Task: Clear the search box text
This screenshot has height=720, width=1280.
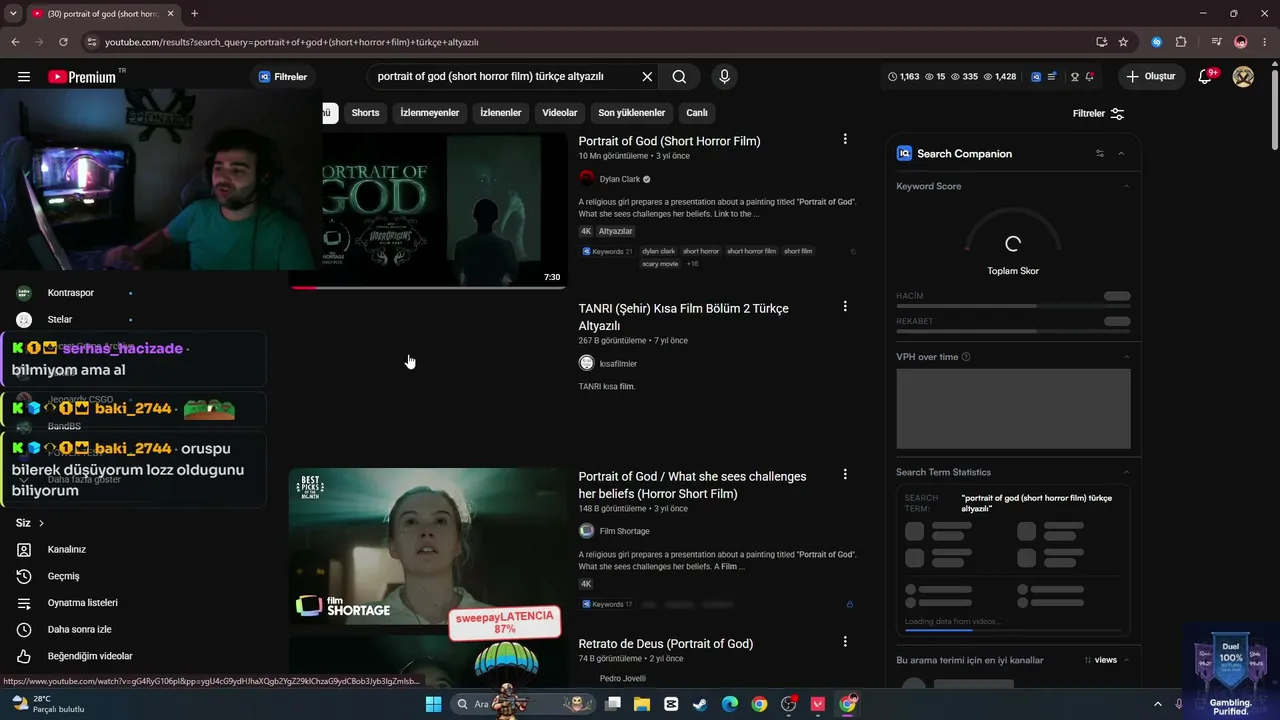Action: (647, 77)
